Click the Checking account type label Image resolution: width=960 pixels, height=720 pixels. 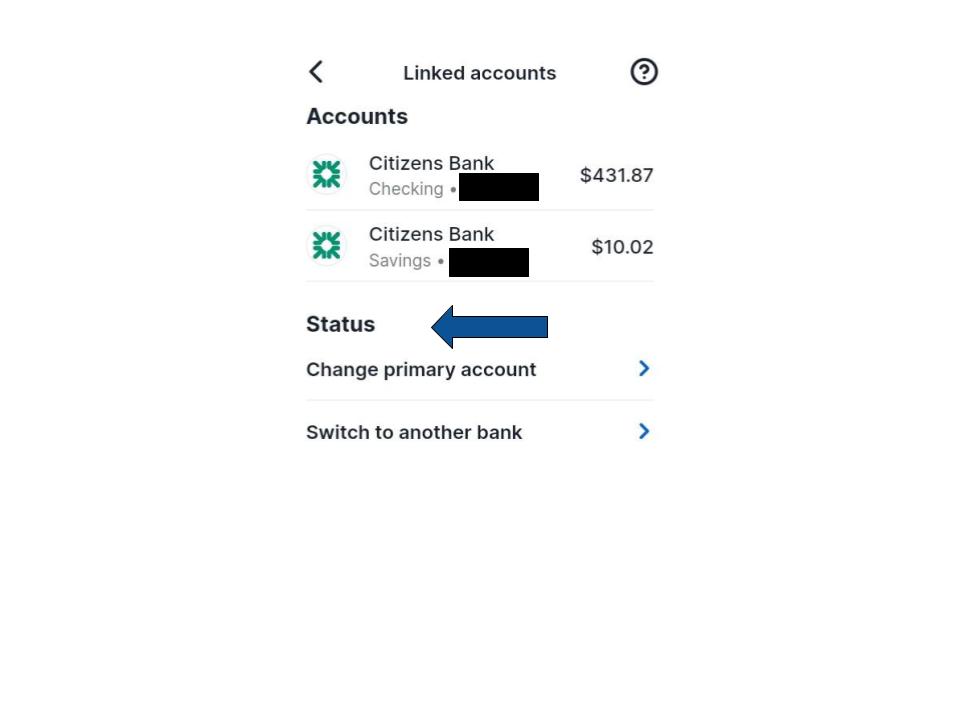(x=406, y=189)
